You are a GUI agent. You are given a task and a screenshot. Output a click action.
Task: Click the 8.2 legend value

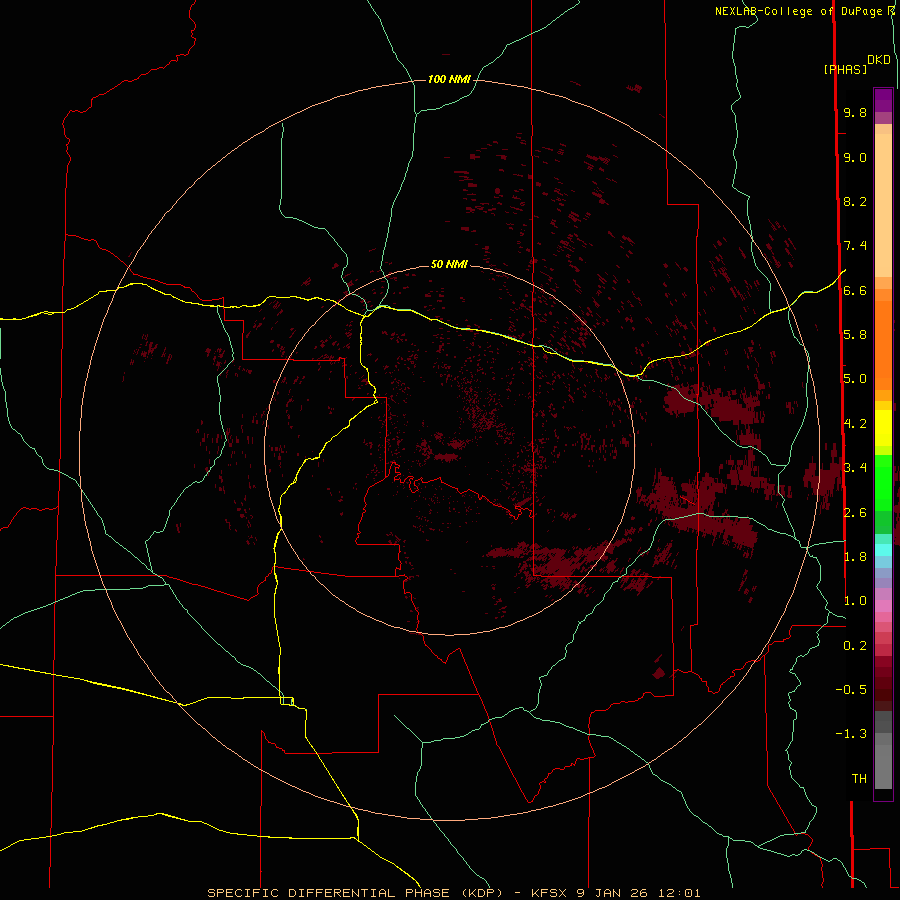click(x=855, y=201)
